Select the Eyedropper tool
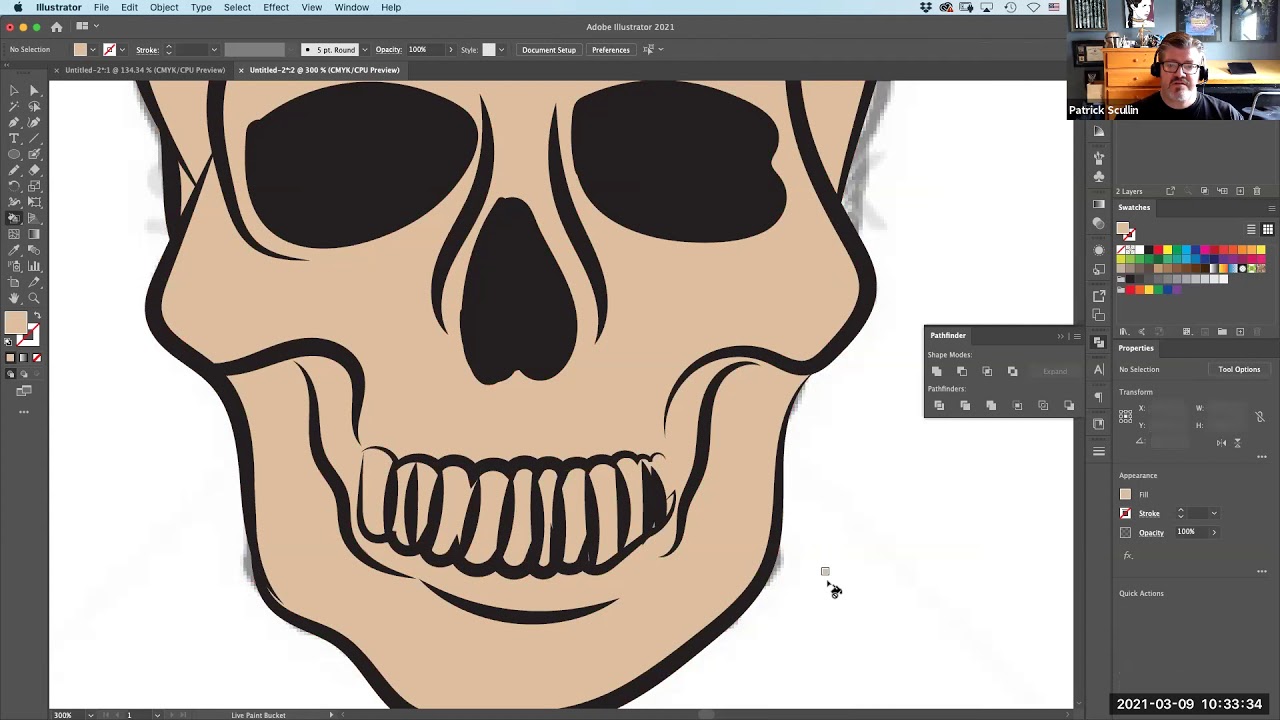This screenshot has height=720, width=1280. (x=14, y=250)
